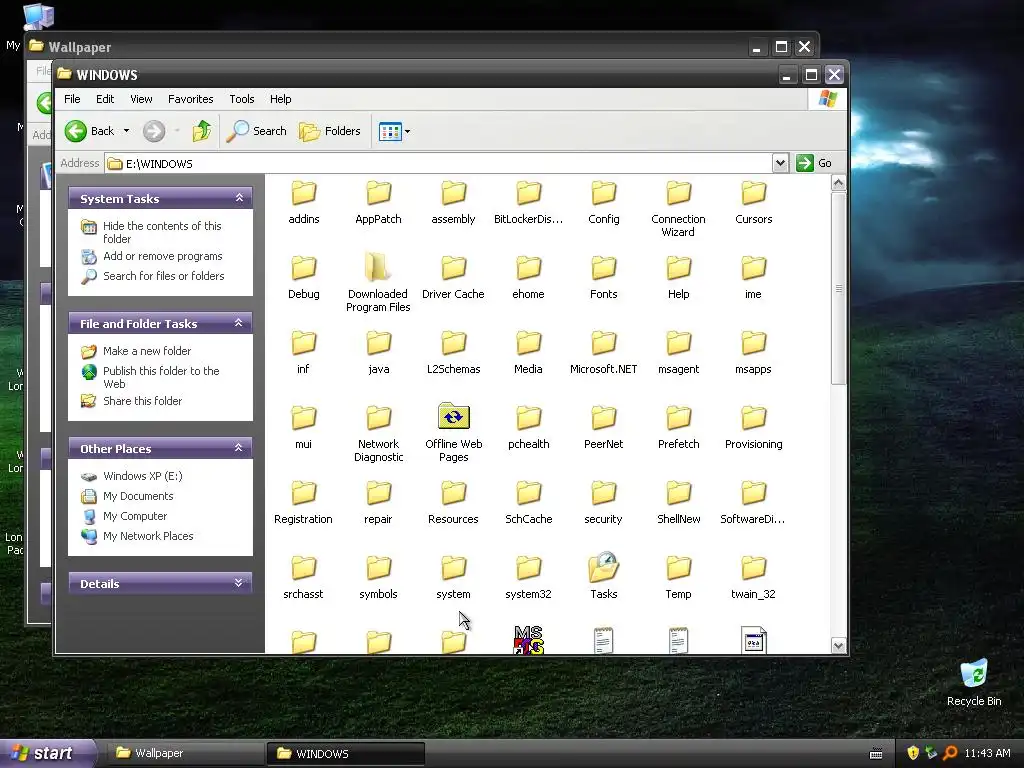Open the File menu
This screenshot has height=768, width=1024.
click(x=72, y=99)
